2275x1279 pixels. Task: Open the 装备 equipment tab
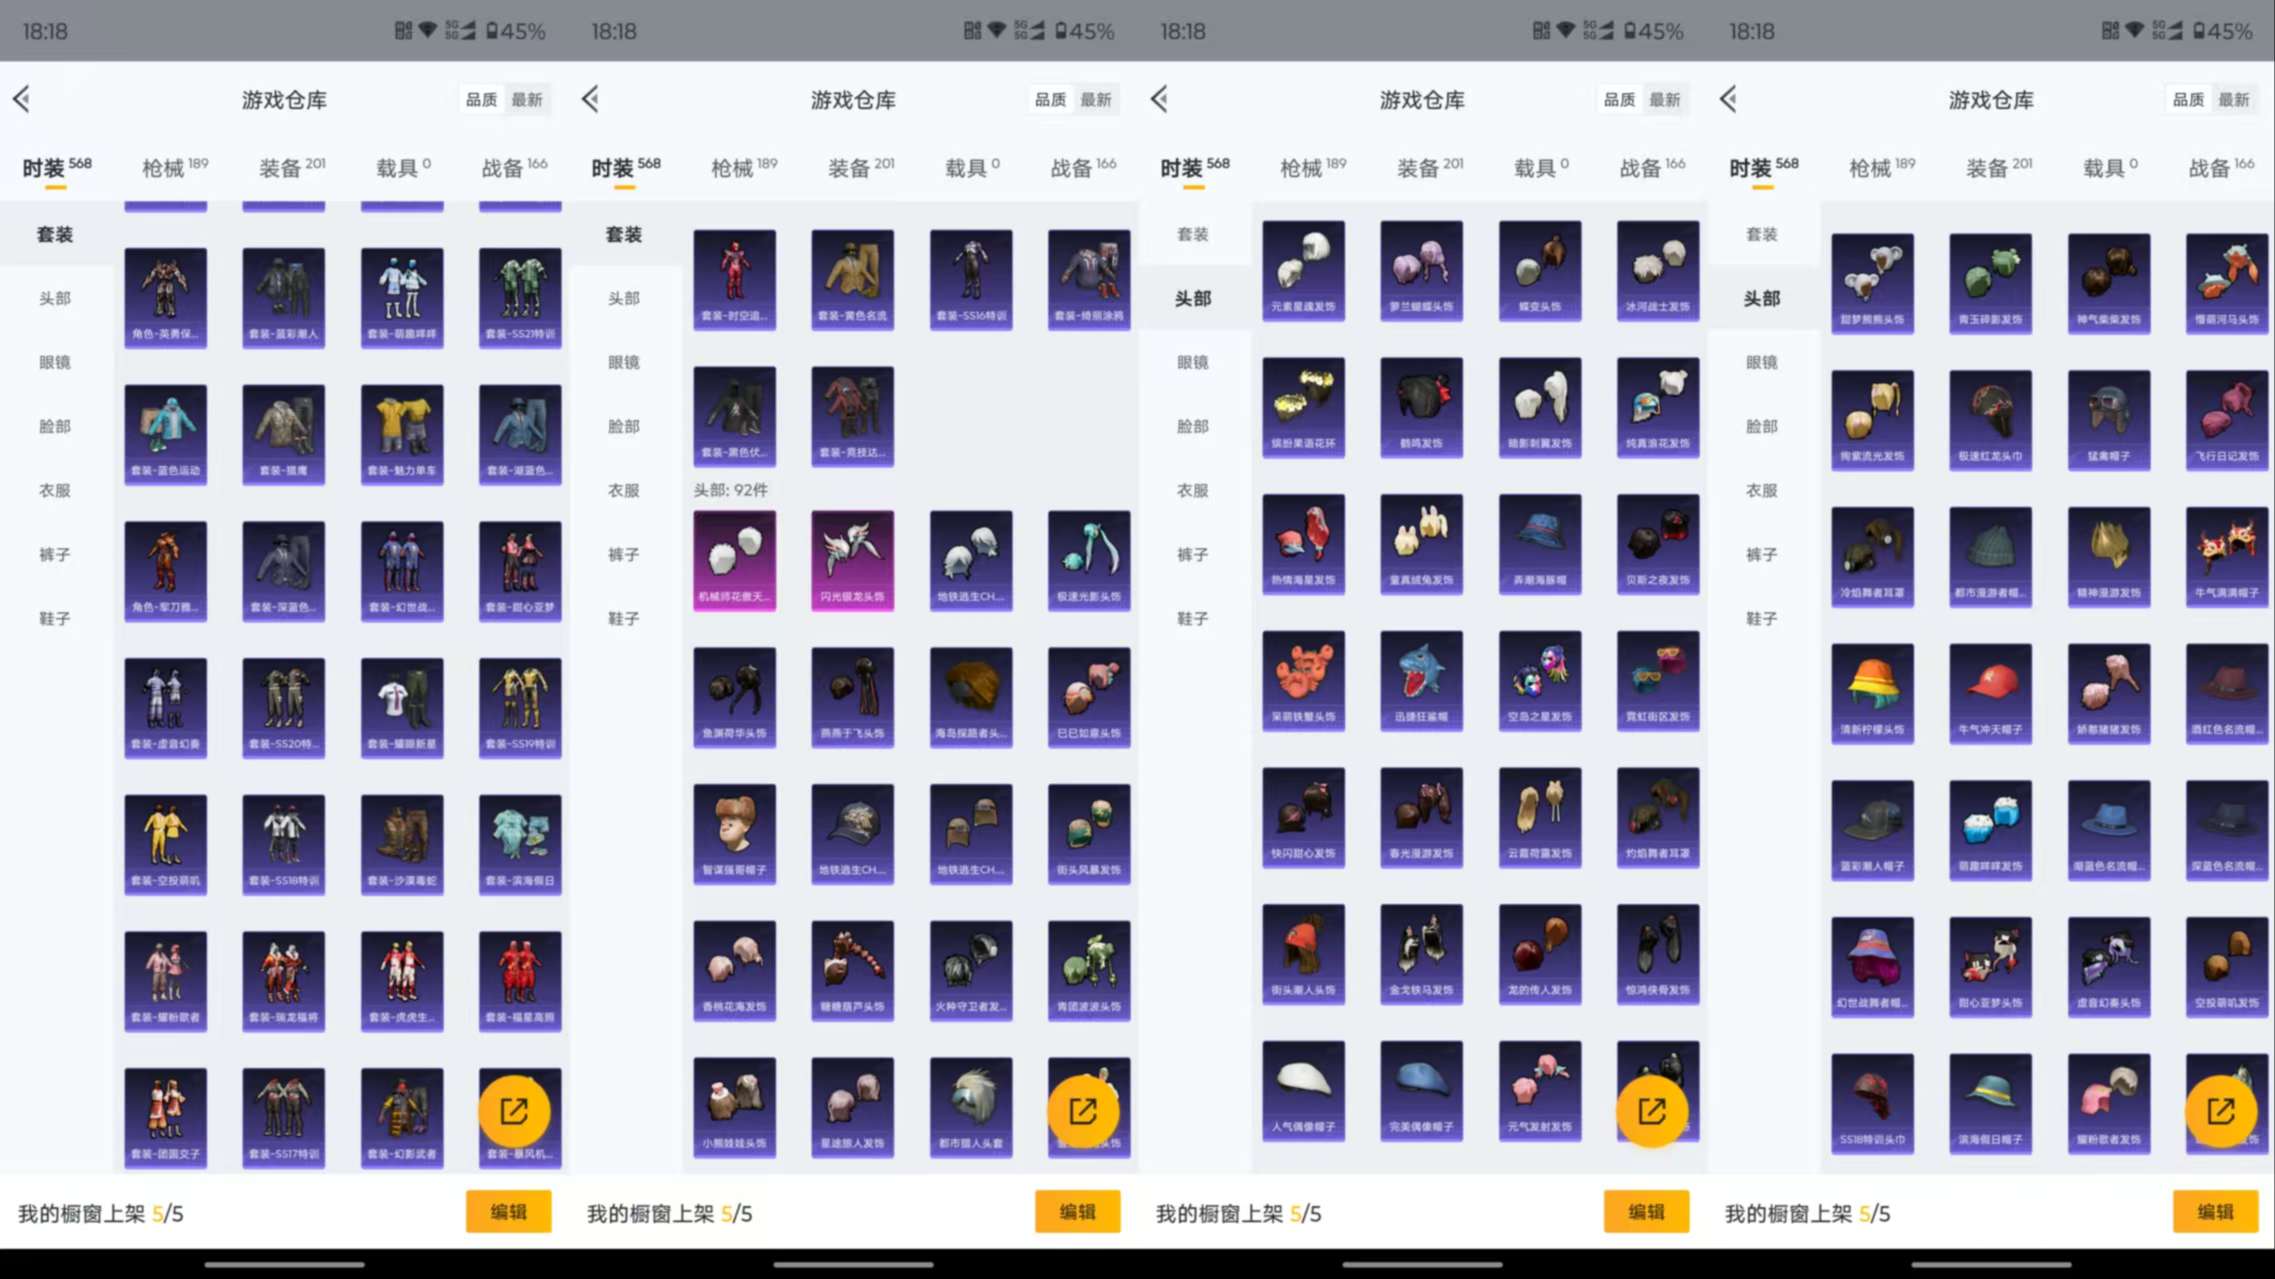coord(283,166)
